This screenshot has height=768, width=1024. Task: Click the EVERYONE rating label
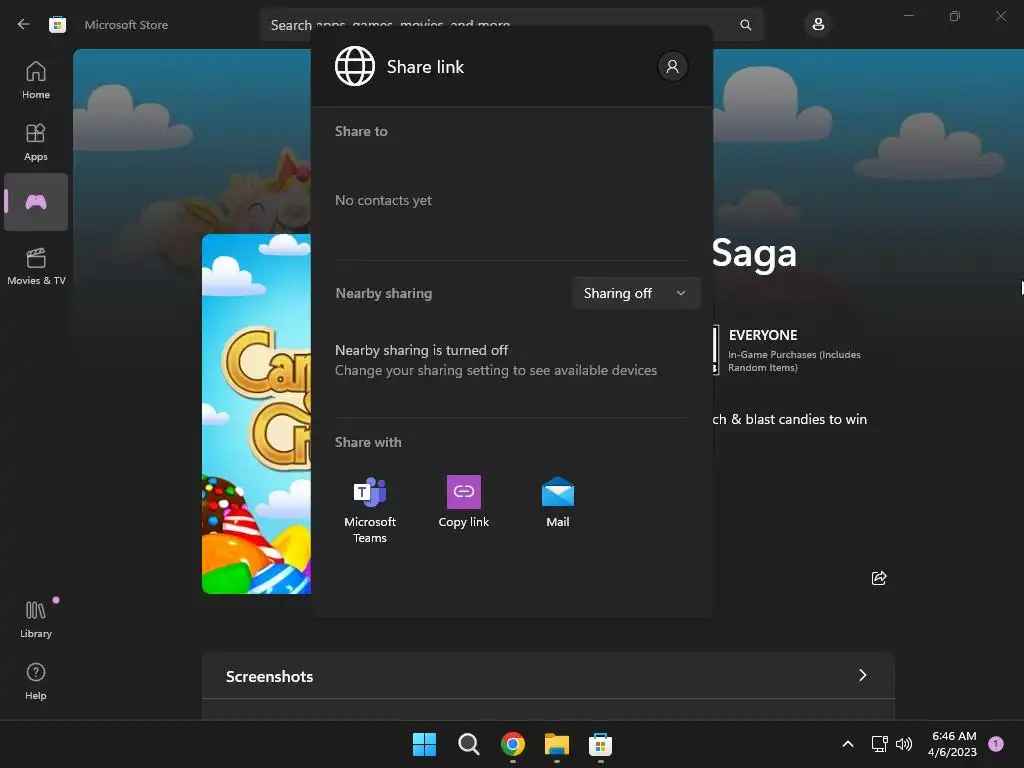(x=763, y=335)
